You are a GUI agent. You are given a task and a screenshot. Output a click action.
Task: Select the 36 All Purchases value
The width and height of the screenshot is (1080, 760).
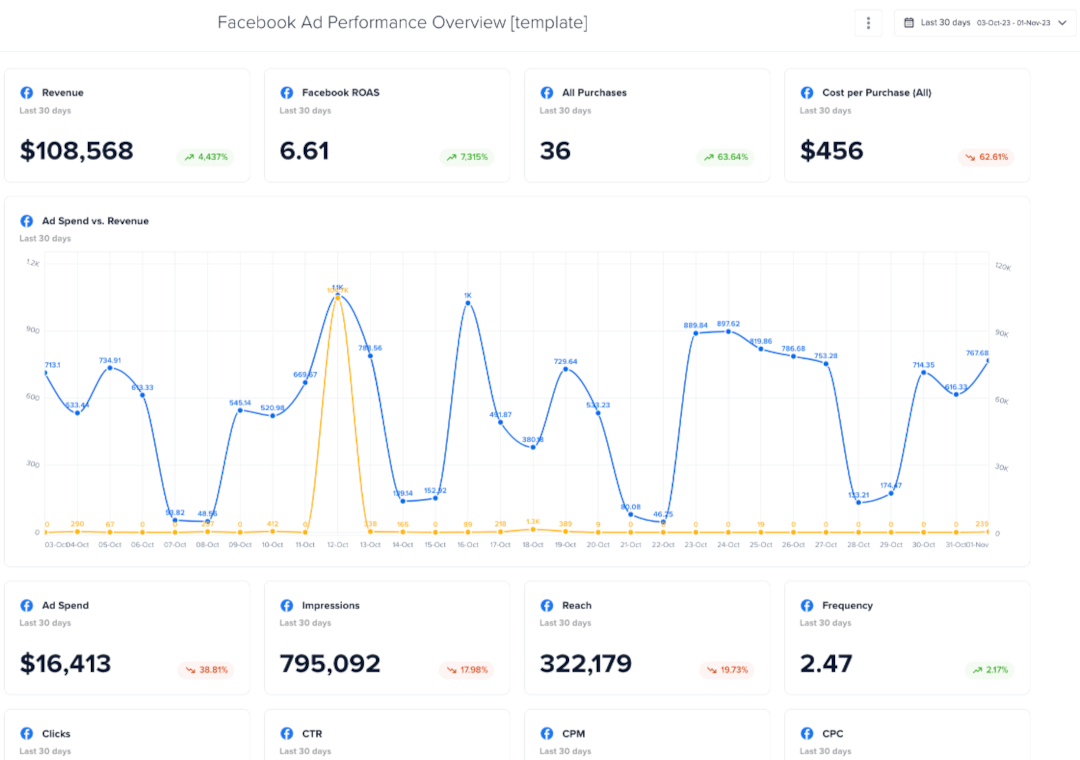[555, 151]
